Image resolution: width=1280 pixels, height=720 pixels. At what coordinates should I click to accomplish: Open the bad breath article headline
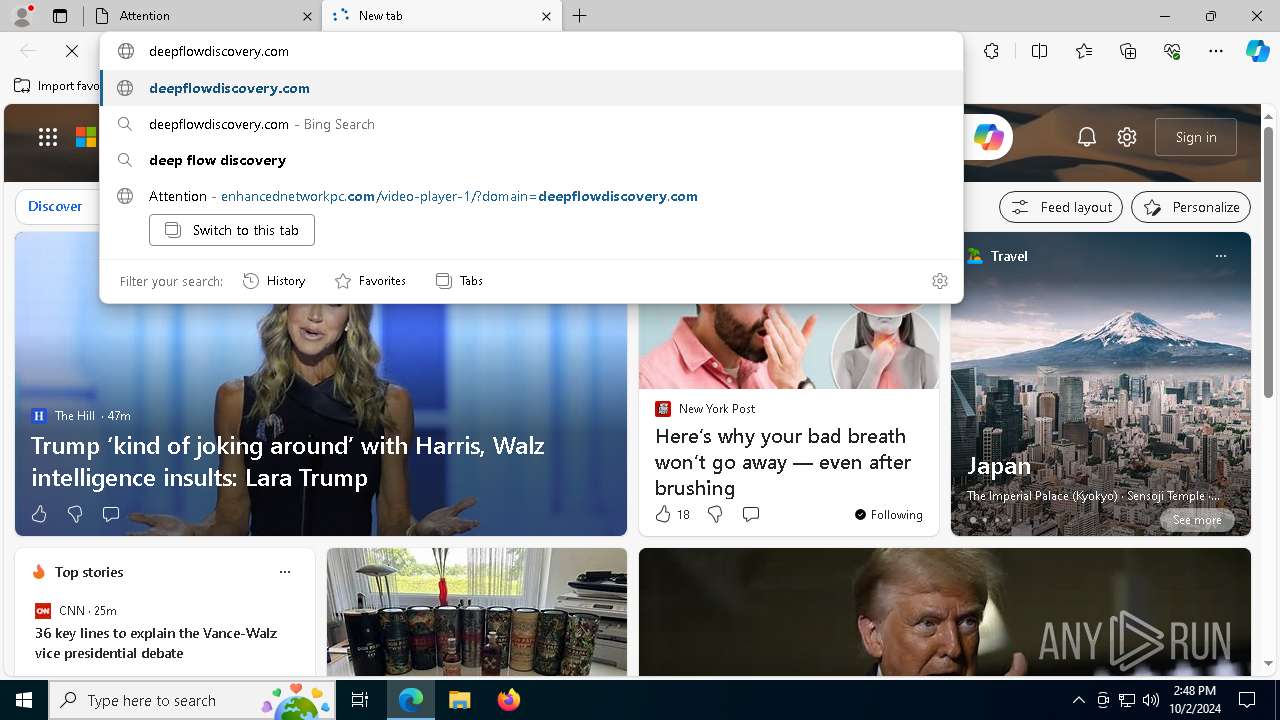point(783,462)
